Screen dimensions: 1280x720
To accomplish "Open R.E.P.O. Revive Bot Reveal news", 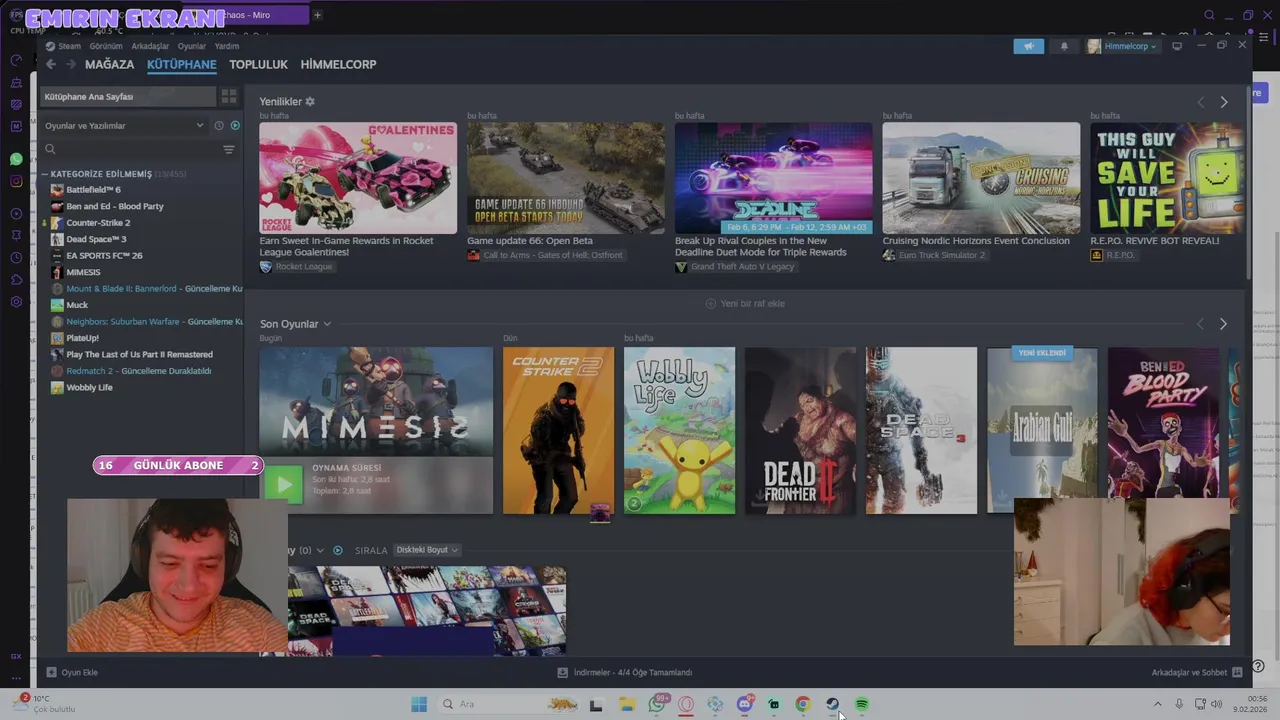I will [1168, 178].
